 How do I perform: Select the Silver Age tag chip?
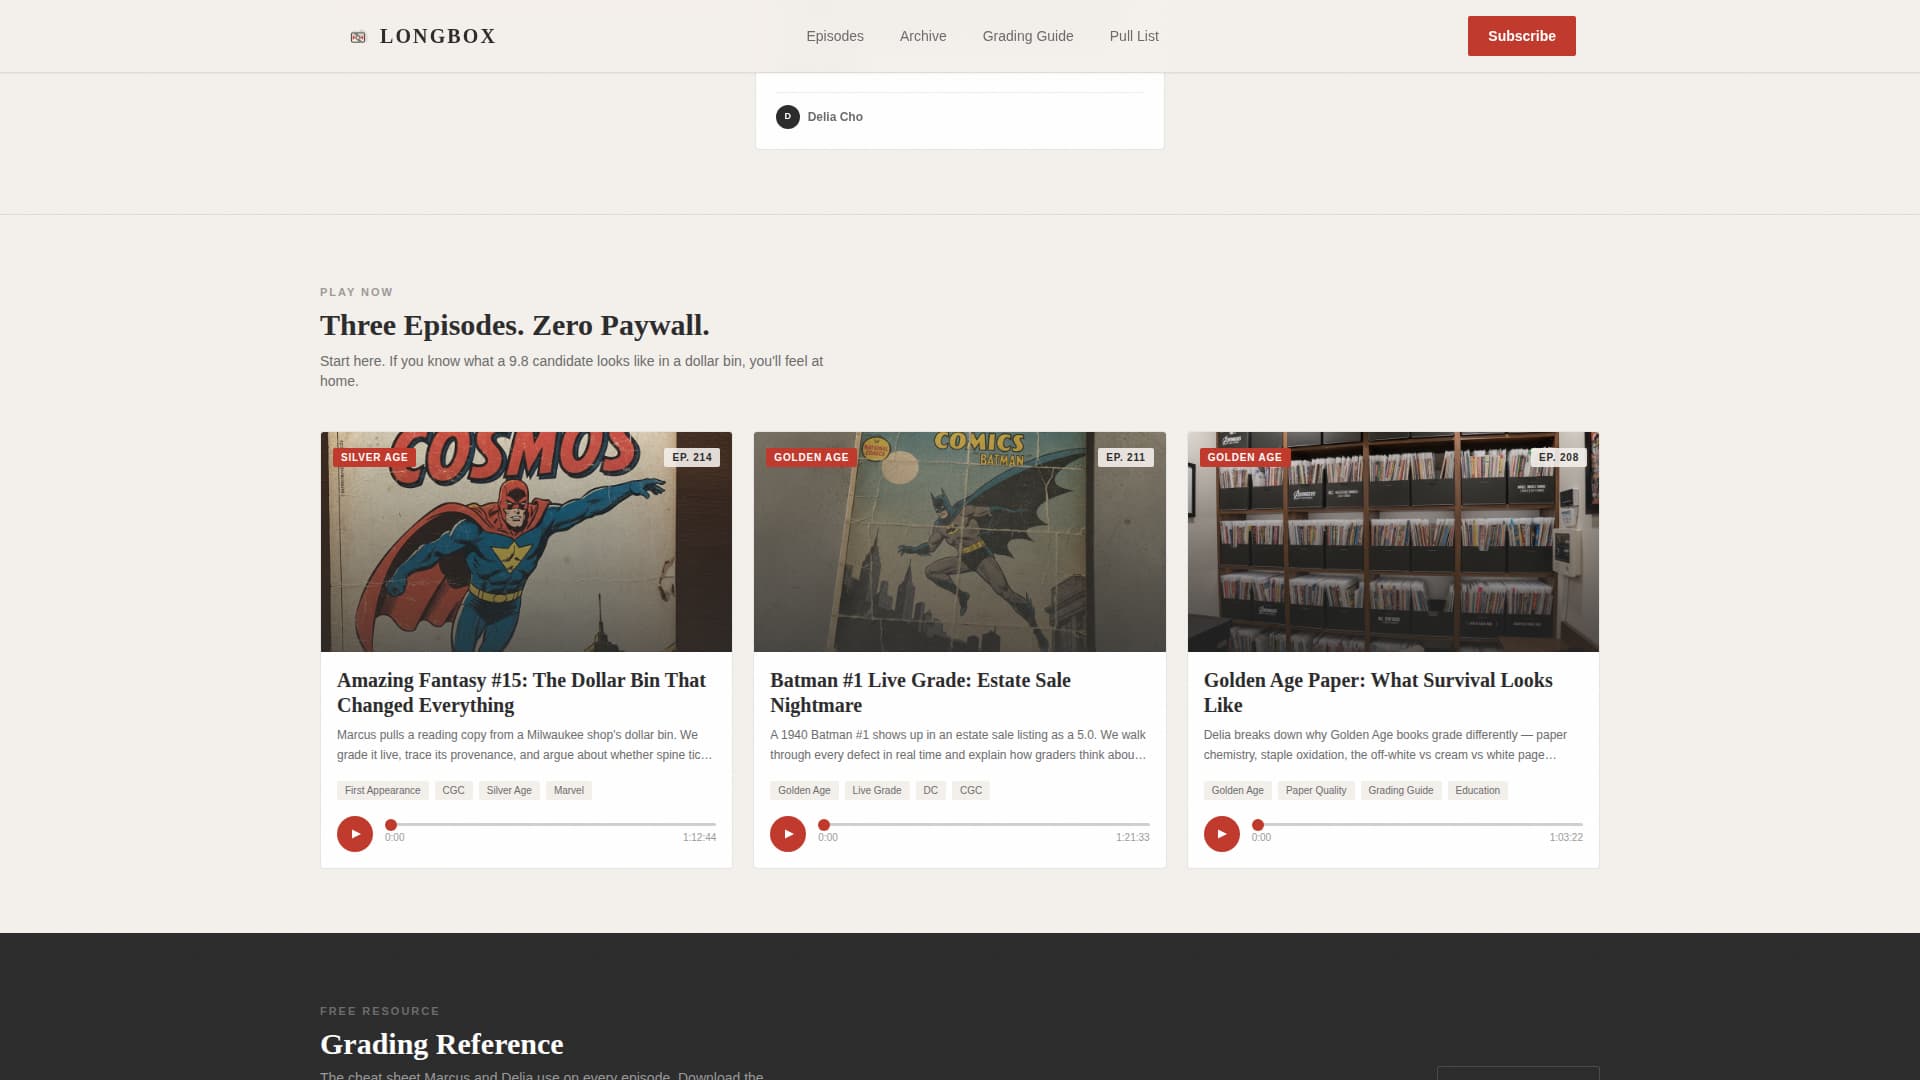[x=509, y=790]
